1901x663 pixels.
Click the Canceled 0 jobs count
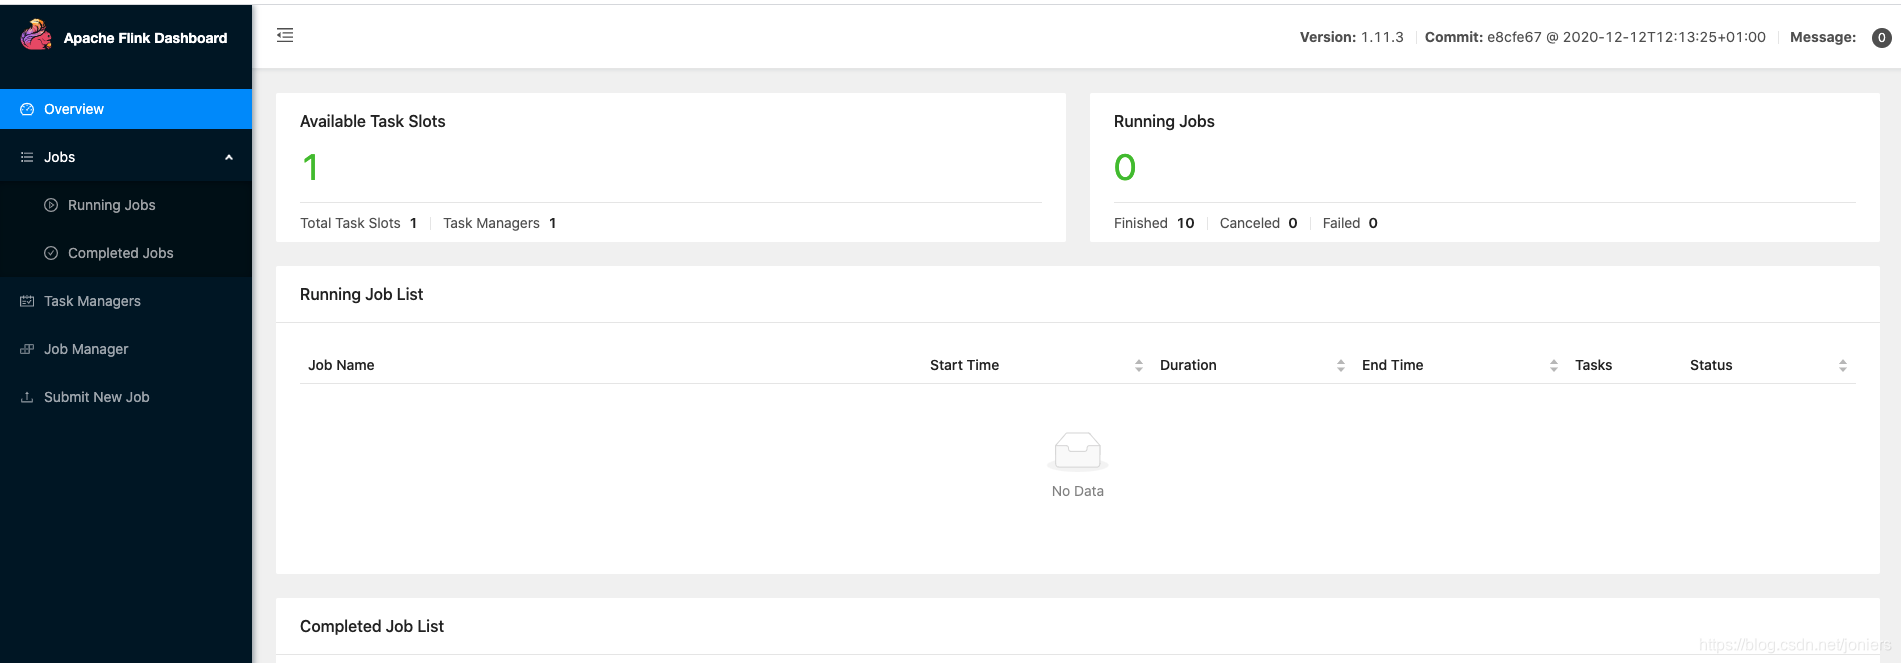(x=1258, y=223)
